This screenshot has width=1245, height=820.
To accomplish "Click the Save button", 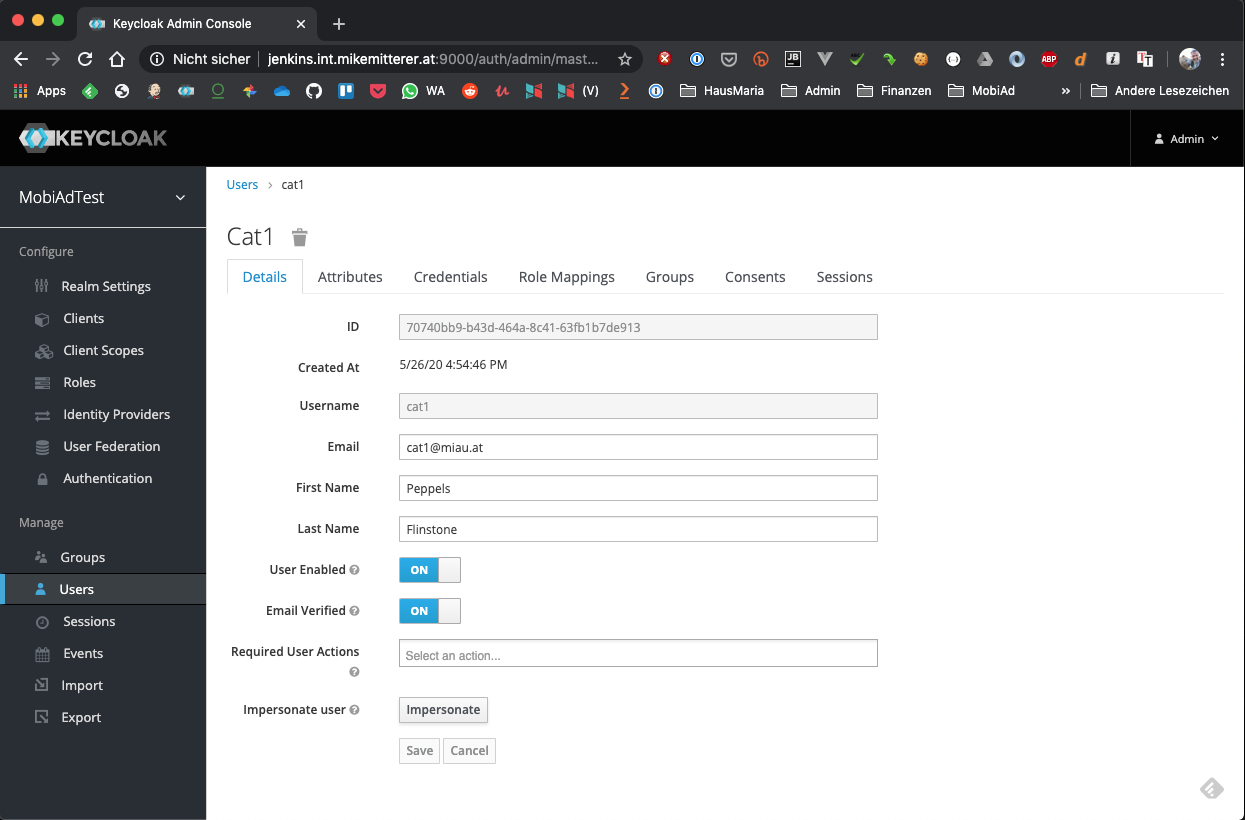I will coord(420,751).
